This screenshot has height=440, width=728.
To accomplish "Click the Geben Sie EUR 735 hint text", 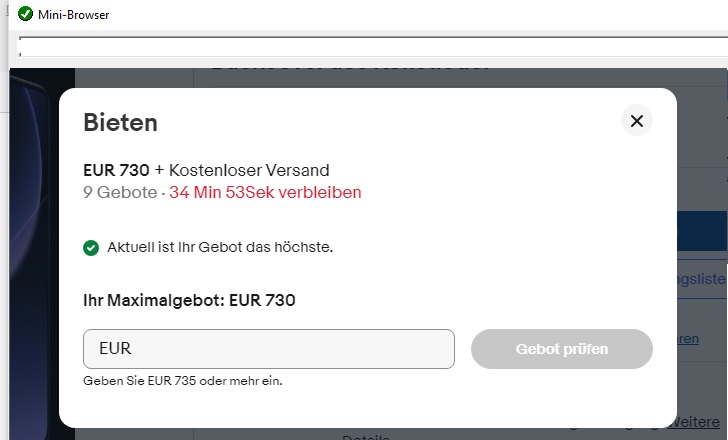I will coord(189,381).
